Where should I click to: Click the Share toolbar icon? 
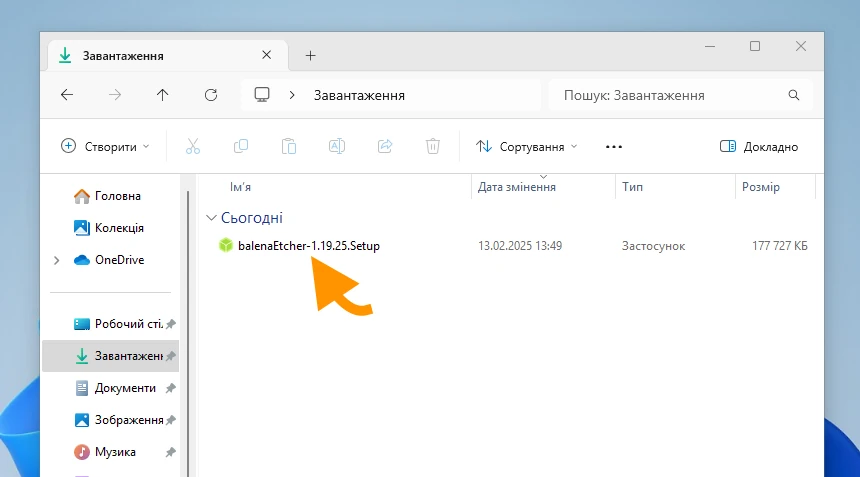[385, 146]
